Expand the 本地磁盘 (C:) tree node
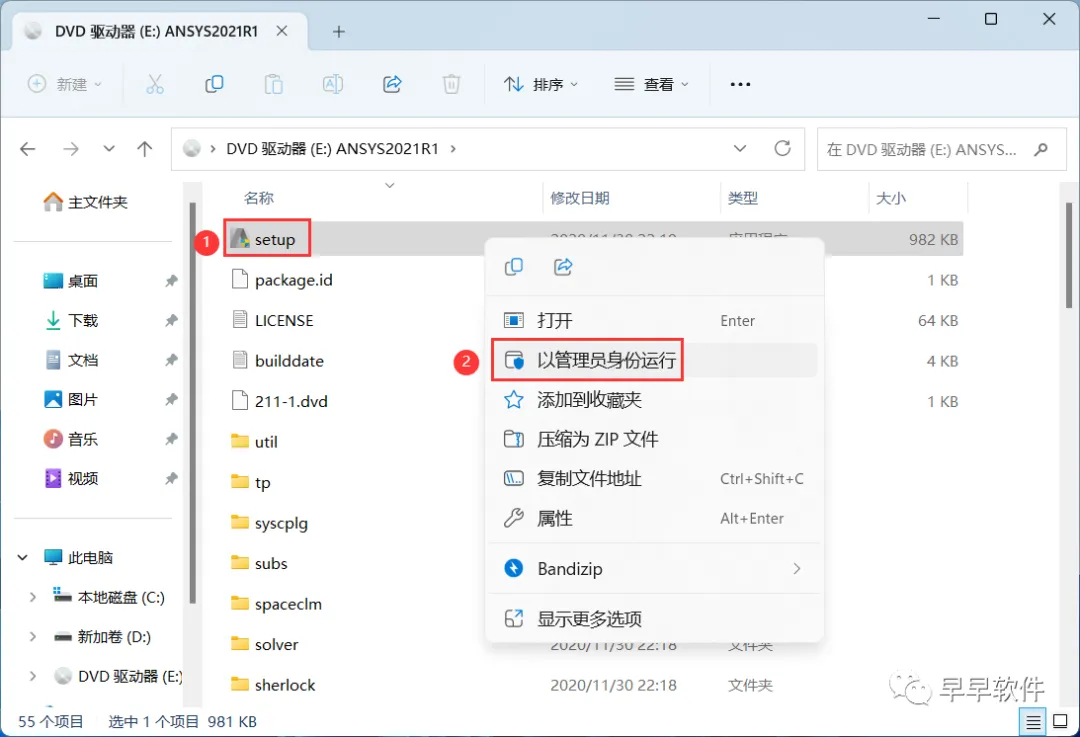The width and height of the screenshot is (1080, 737). point(32,597)
